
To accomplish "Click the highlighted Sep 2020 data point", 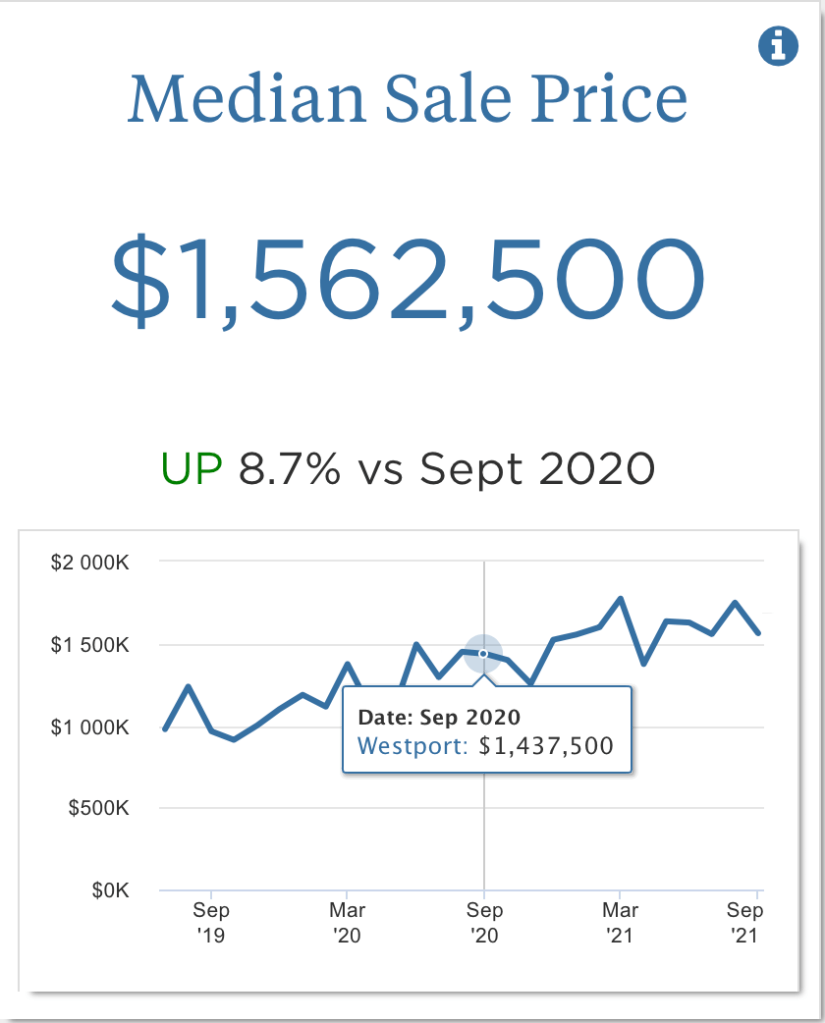I will pyautogui.click(x=484, y=653).
